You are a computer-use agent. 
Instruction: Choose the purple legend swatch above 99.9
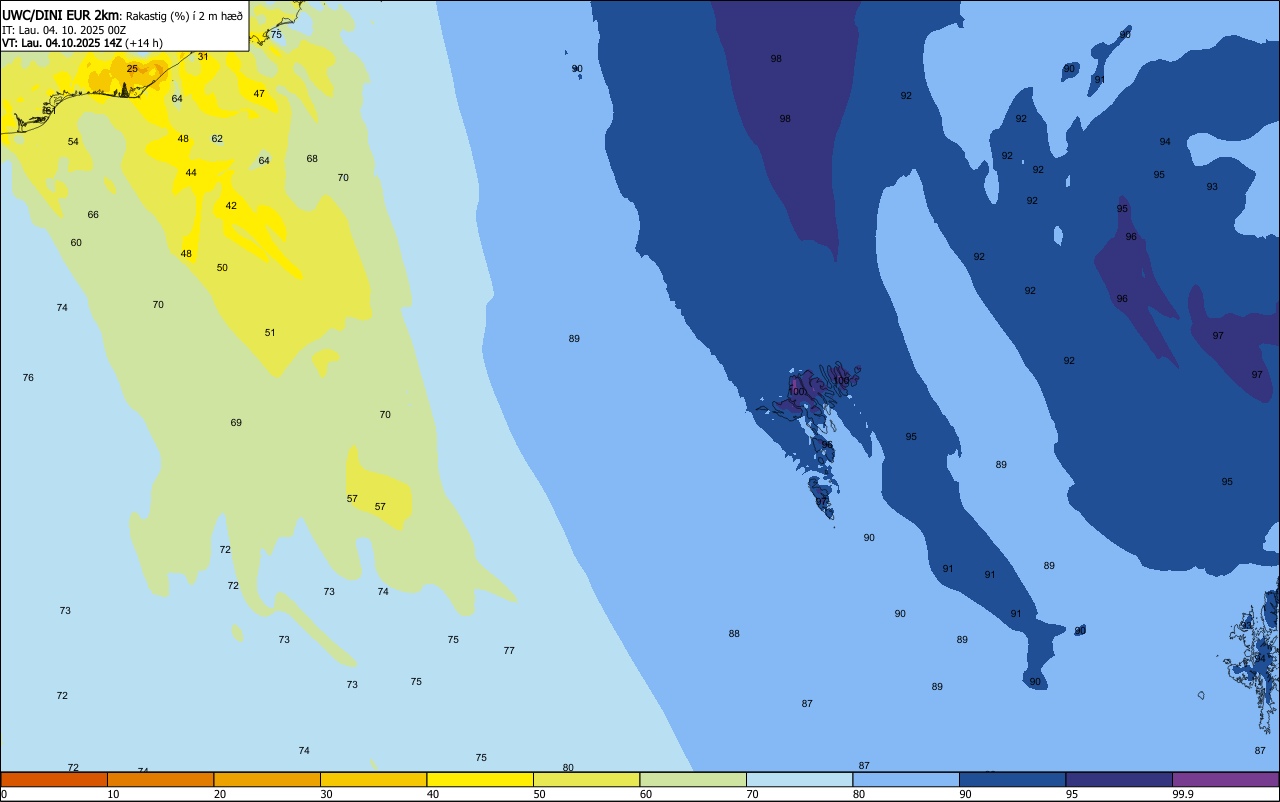coord(1225,779)
